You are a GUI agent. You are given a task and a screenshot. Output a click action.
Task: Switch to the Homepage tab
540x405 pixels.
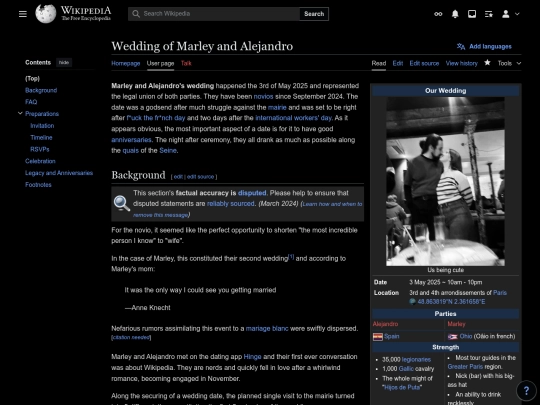click(x=126, y=63)
